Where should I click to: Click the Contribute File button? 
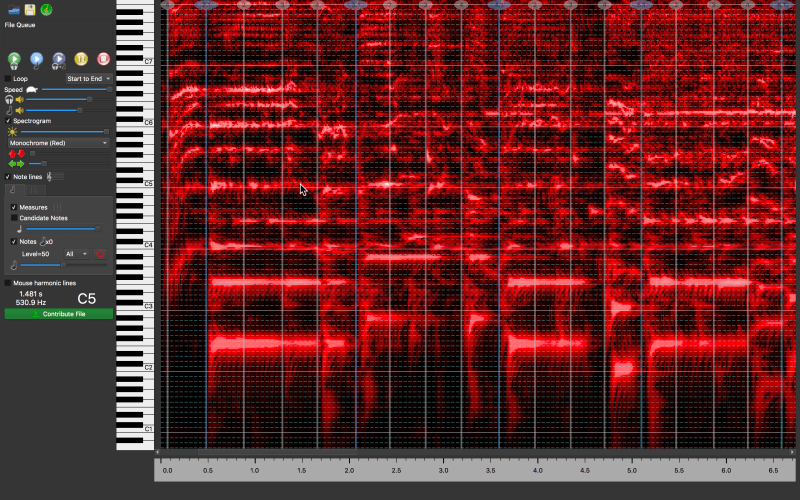(59, 314)
